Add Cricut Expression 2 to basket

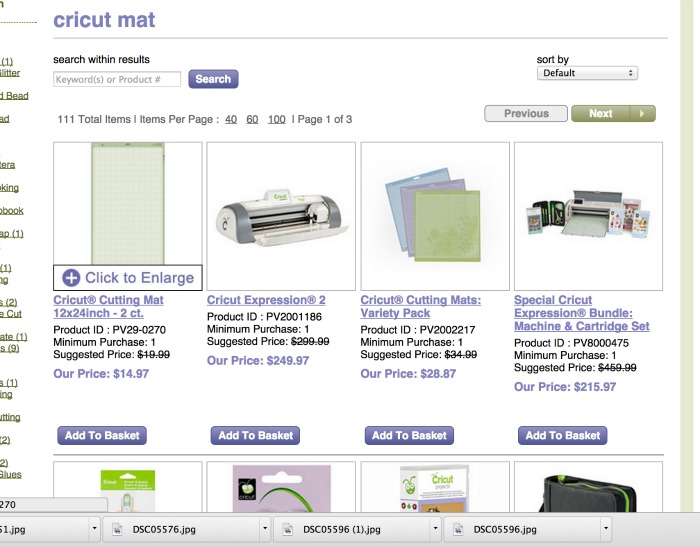(256, 436)
